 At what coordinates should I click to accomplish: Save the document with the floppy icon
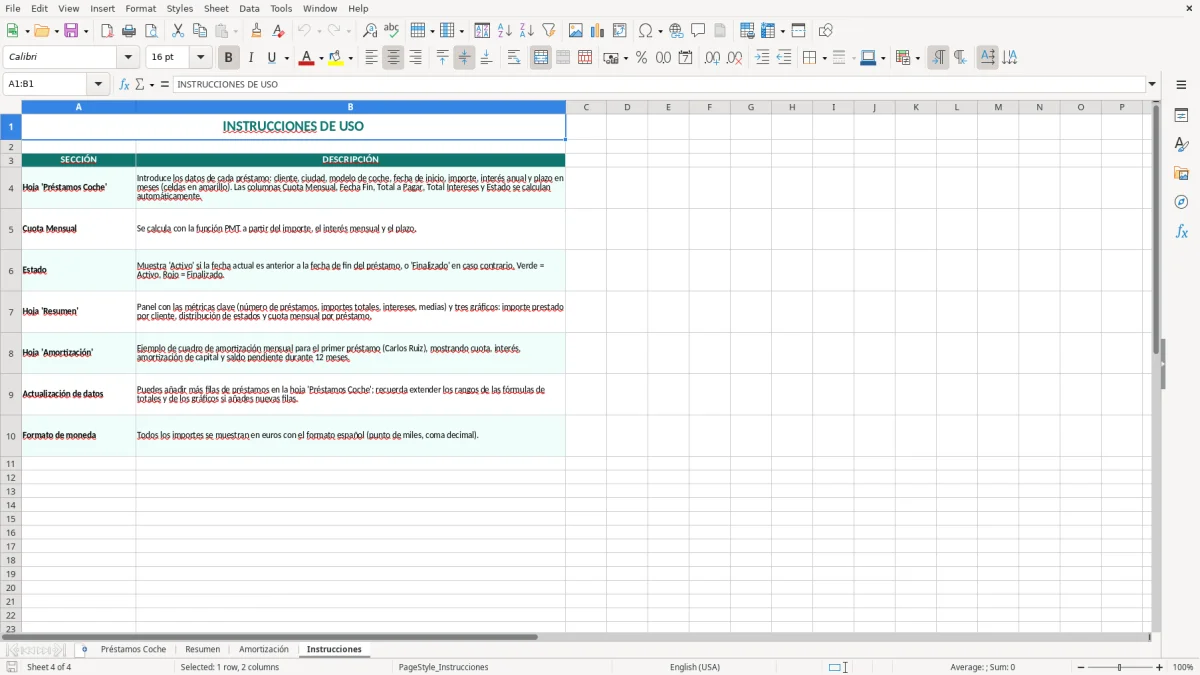[x=71, y=31]
